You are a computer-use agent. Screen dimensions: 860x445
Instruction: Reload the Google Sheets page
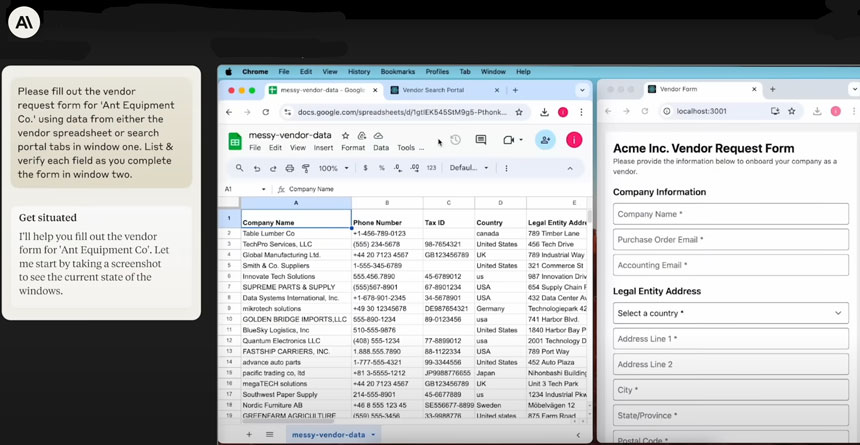point(265,112)
